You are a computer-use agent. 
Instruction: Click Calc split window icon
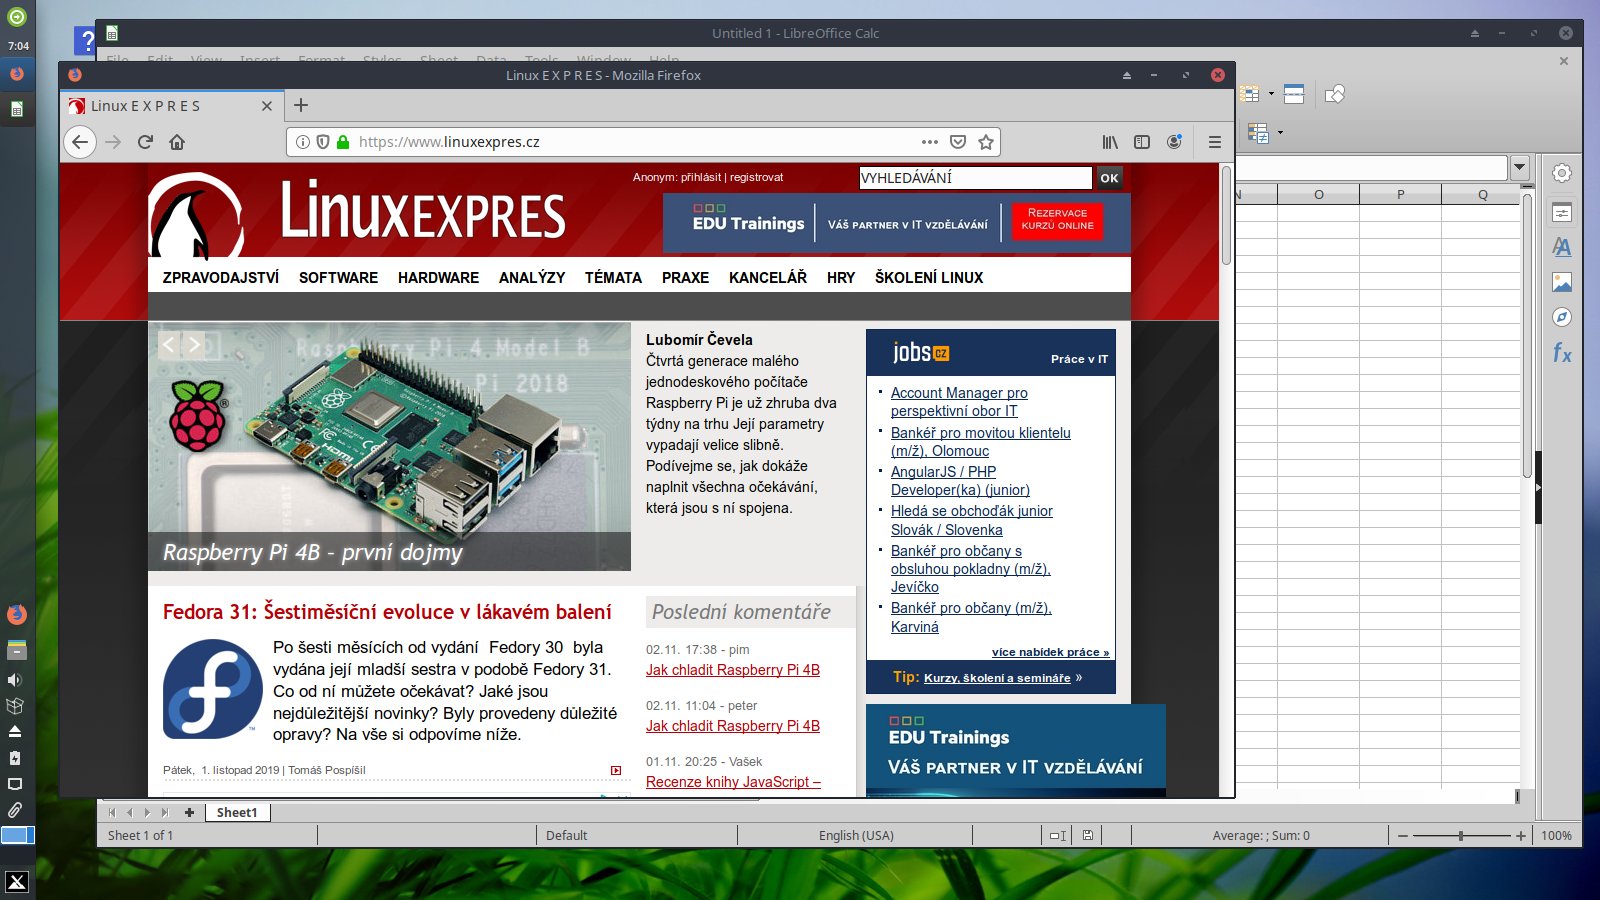click(1294, 94)
